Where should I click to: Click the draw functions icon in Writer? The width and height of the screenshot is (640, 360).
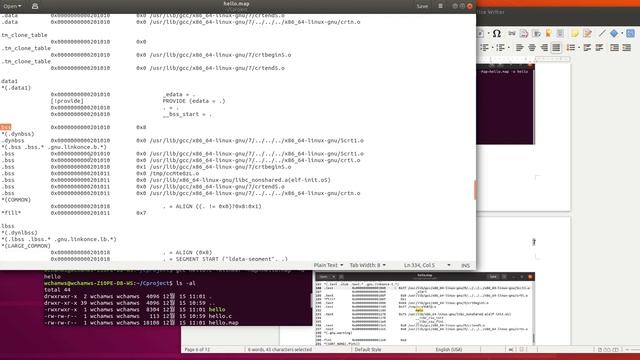pyautogui.click(x=631, y=33)
